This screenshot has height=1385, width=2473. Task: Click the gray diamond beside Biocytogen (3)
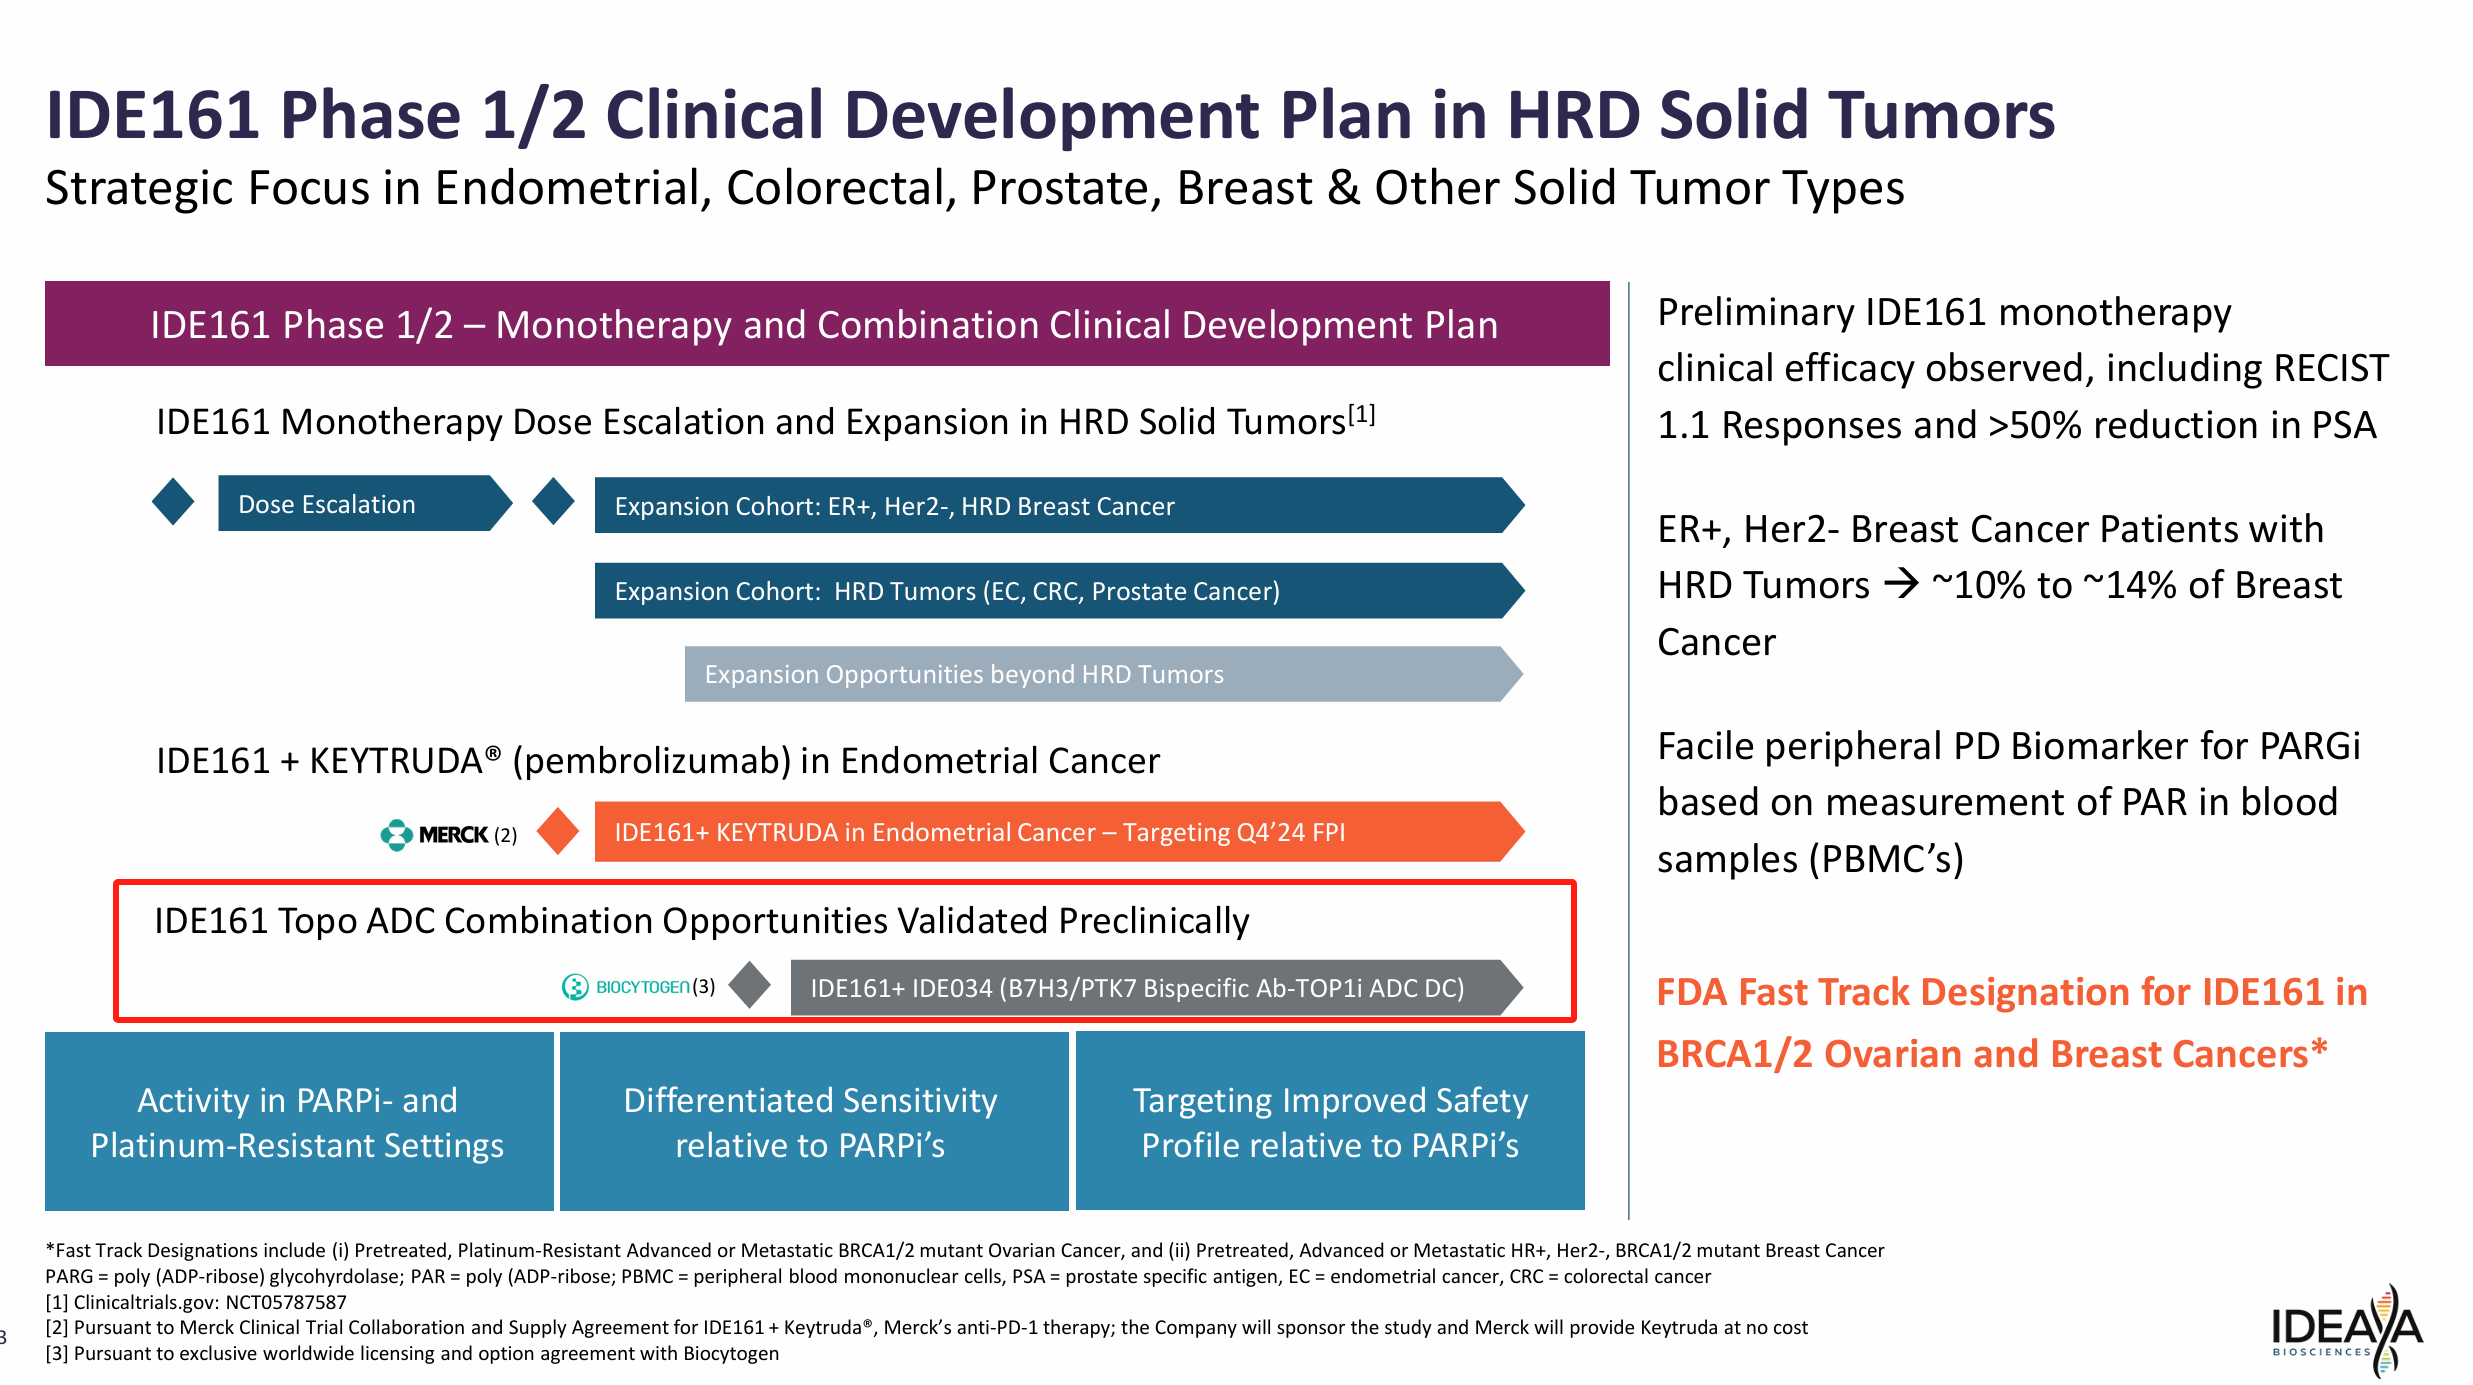(750, 986)
